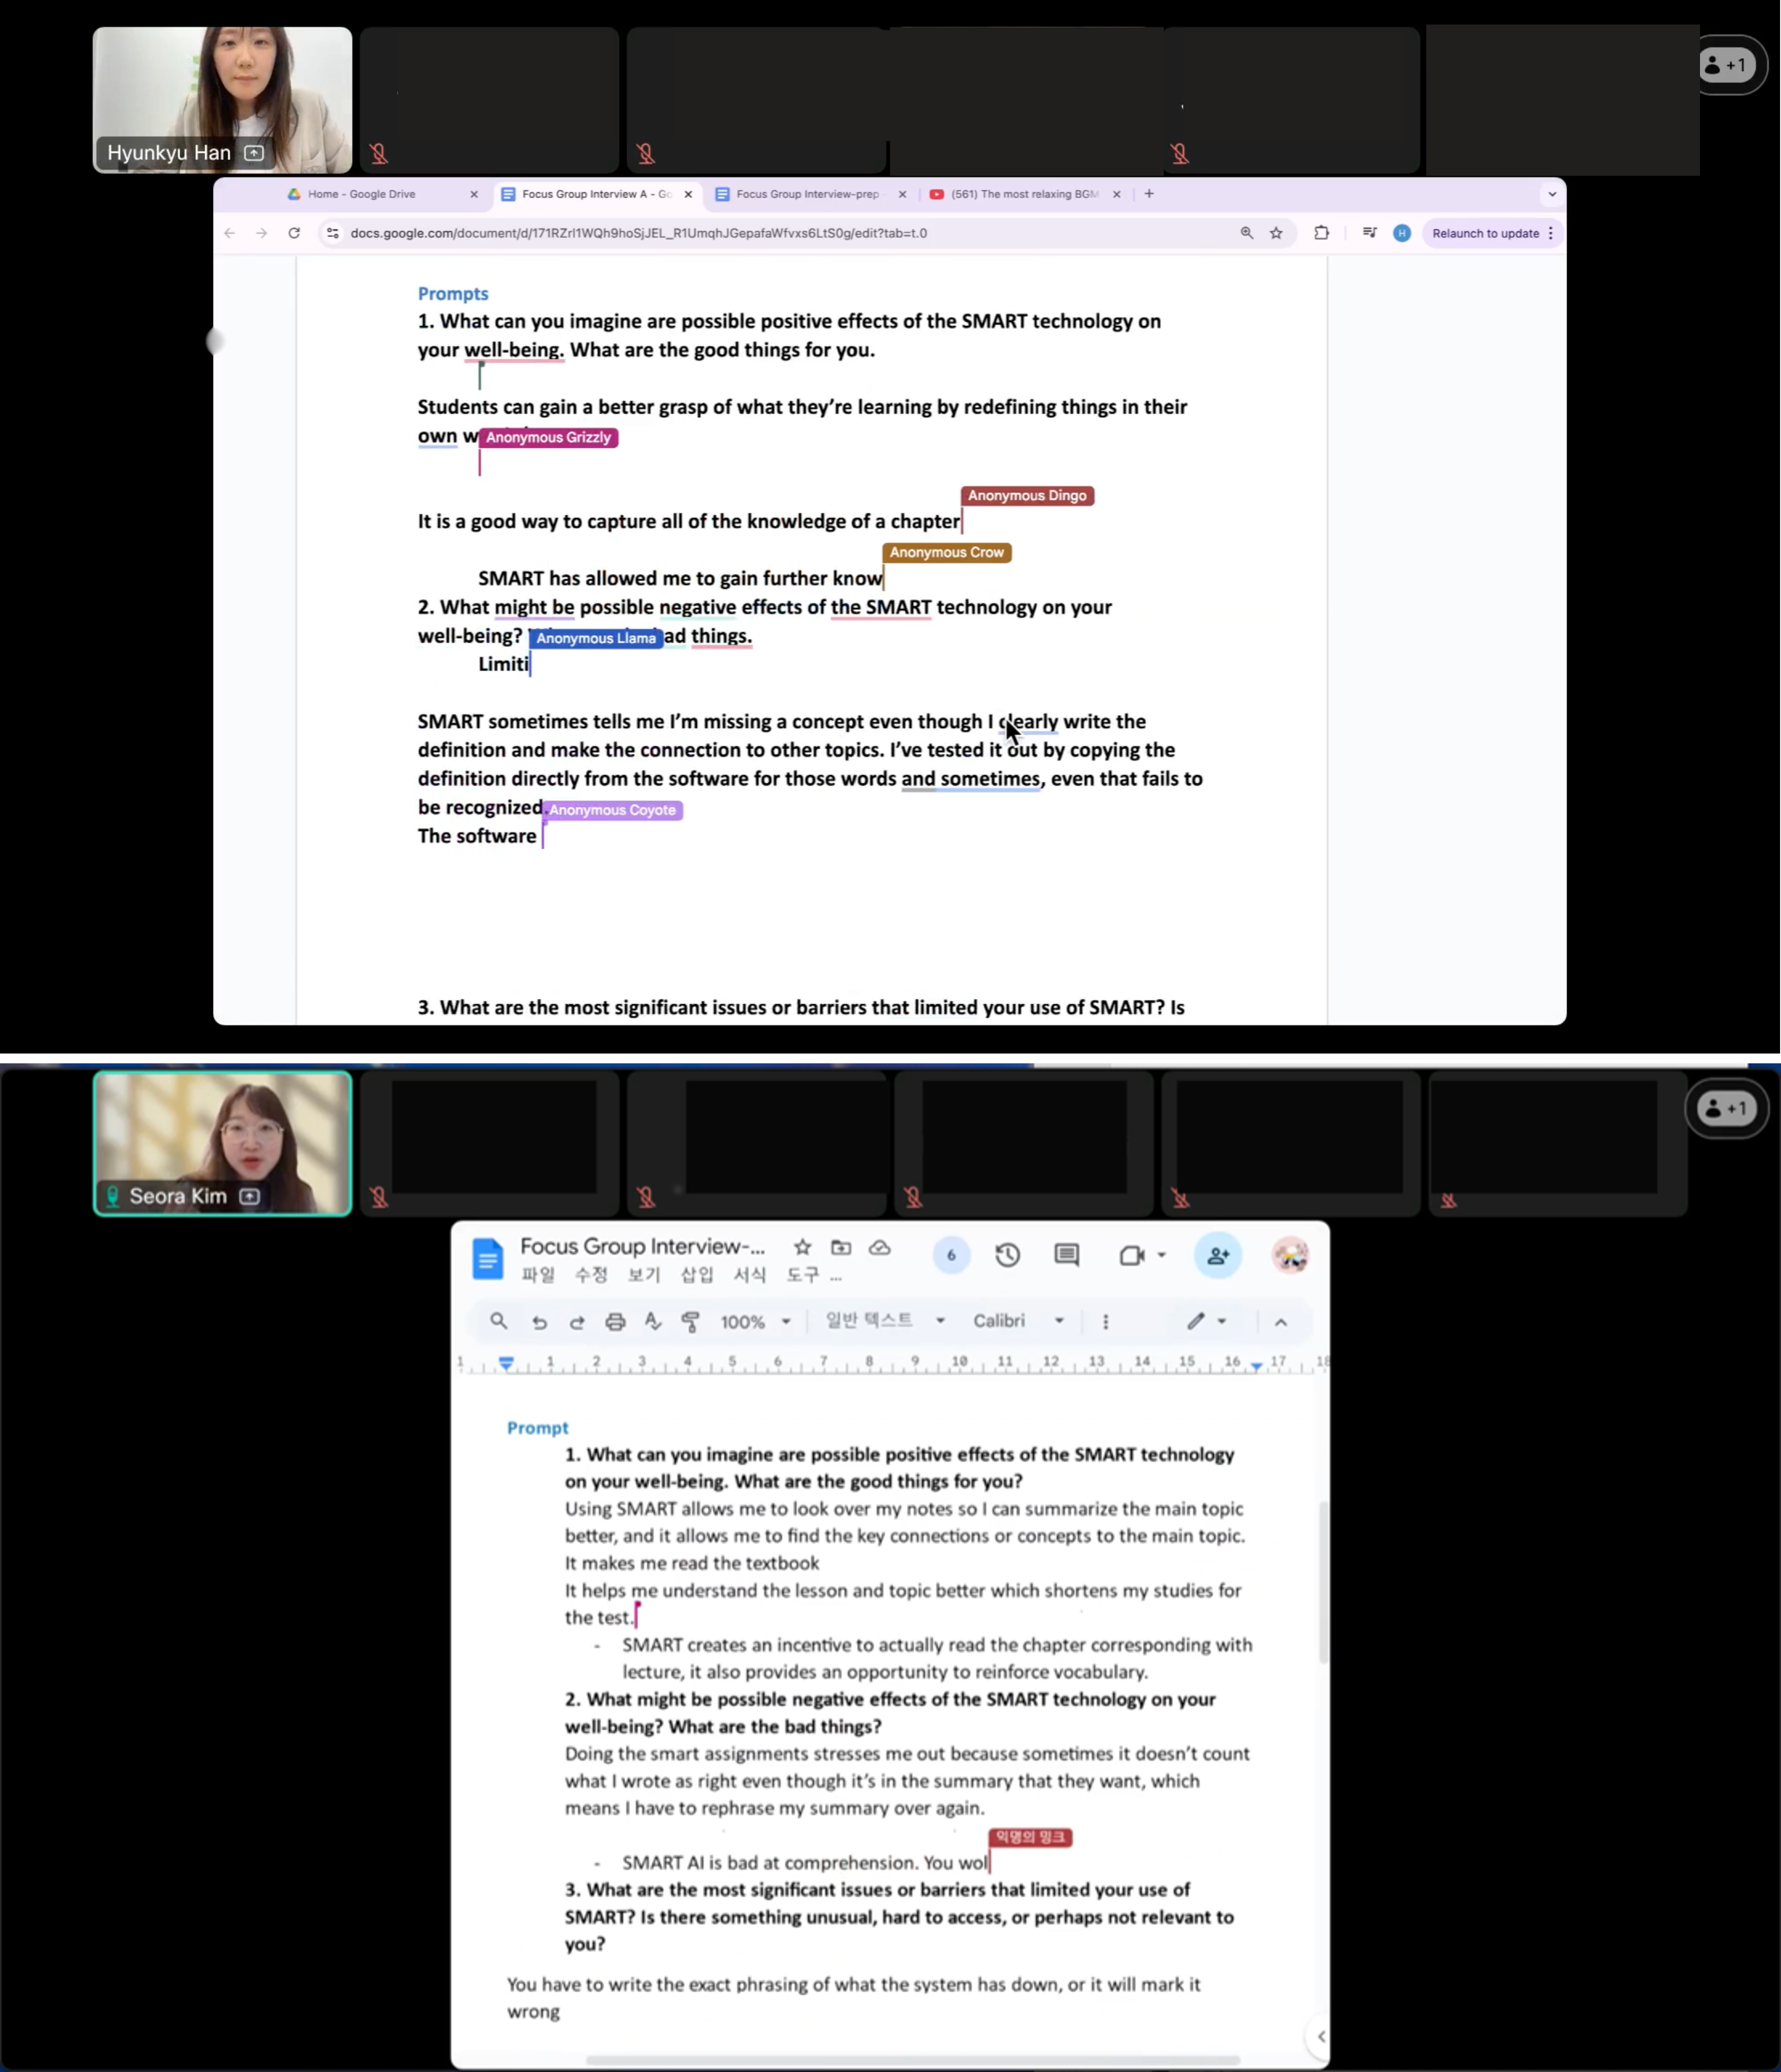The width and height of the screenshot is (1781, 2072).
Task: Select the paint format roller
Action: pos(690,1322)
